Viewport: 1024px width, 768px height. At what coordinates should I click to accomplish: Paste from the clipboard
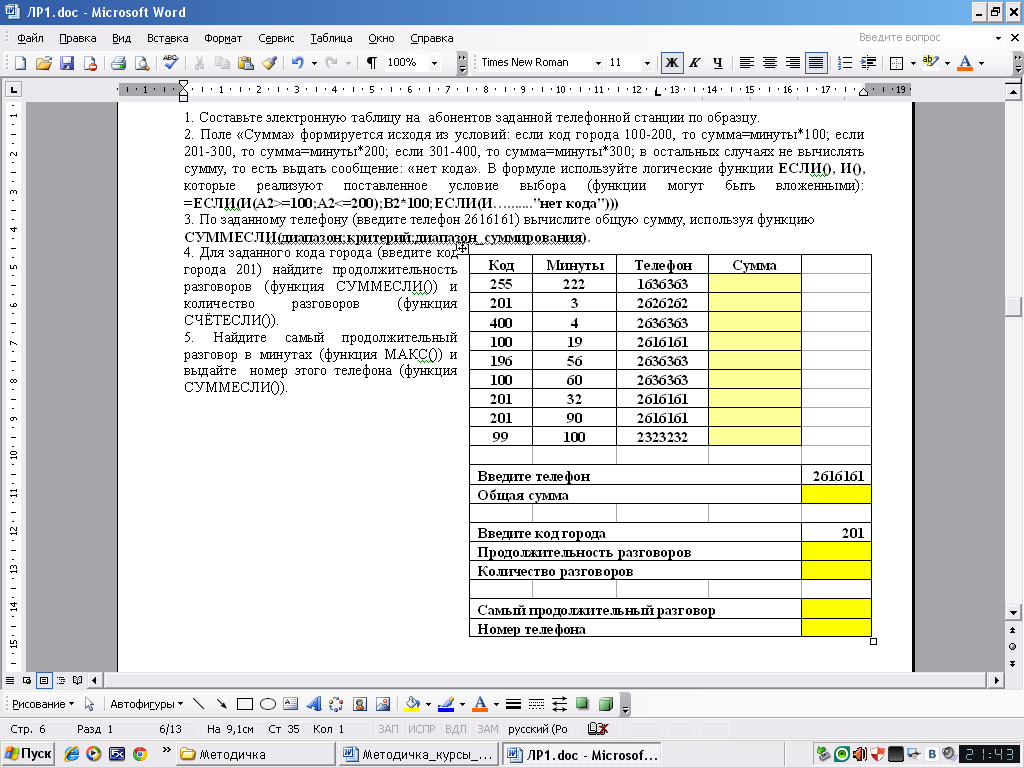246,63
